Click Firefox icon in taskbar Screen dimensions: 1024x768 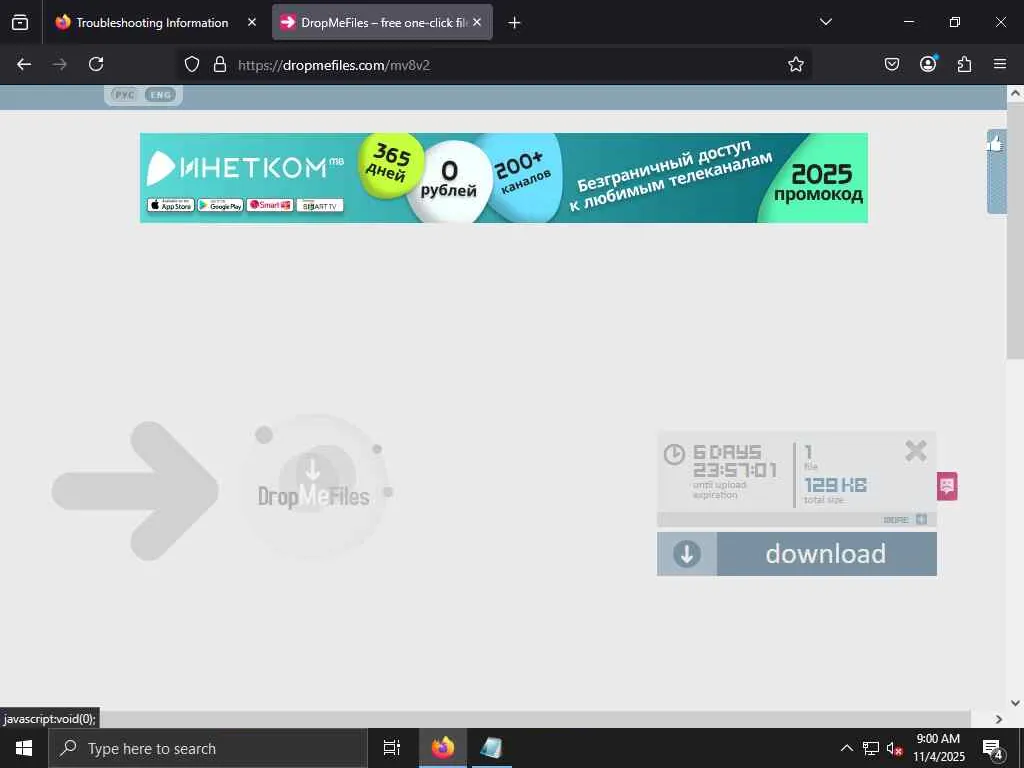point(443,748)
